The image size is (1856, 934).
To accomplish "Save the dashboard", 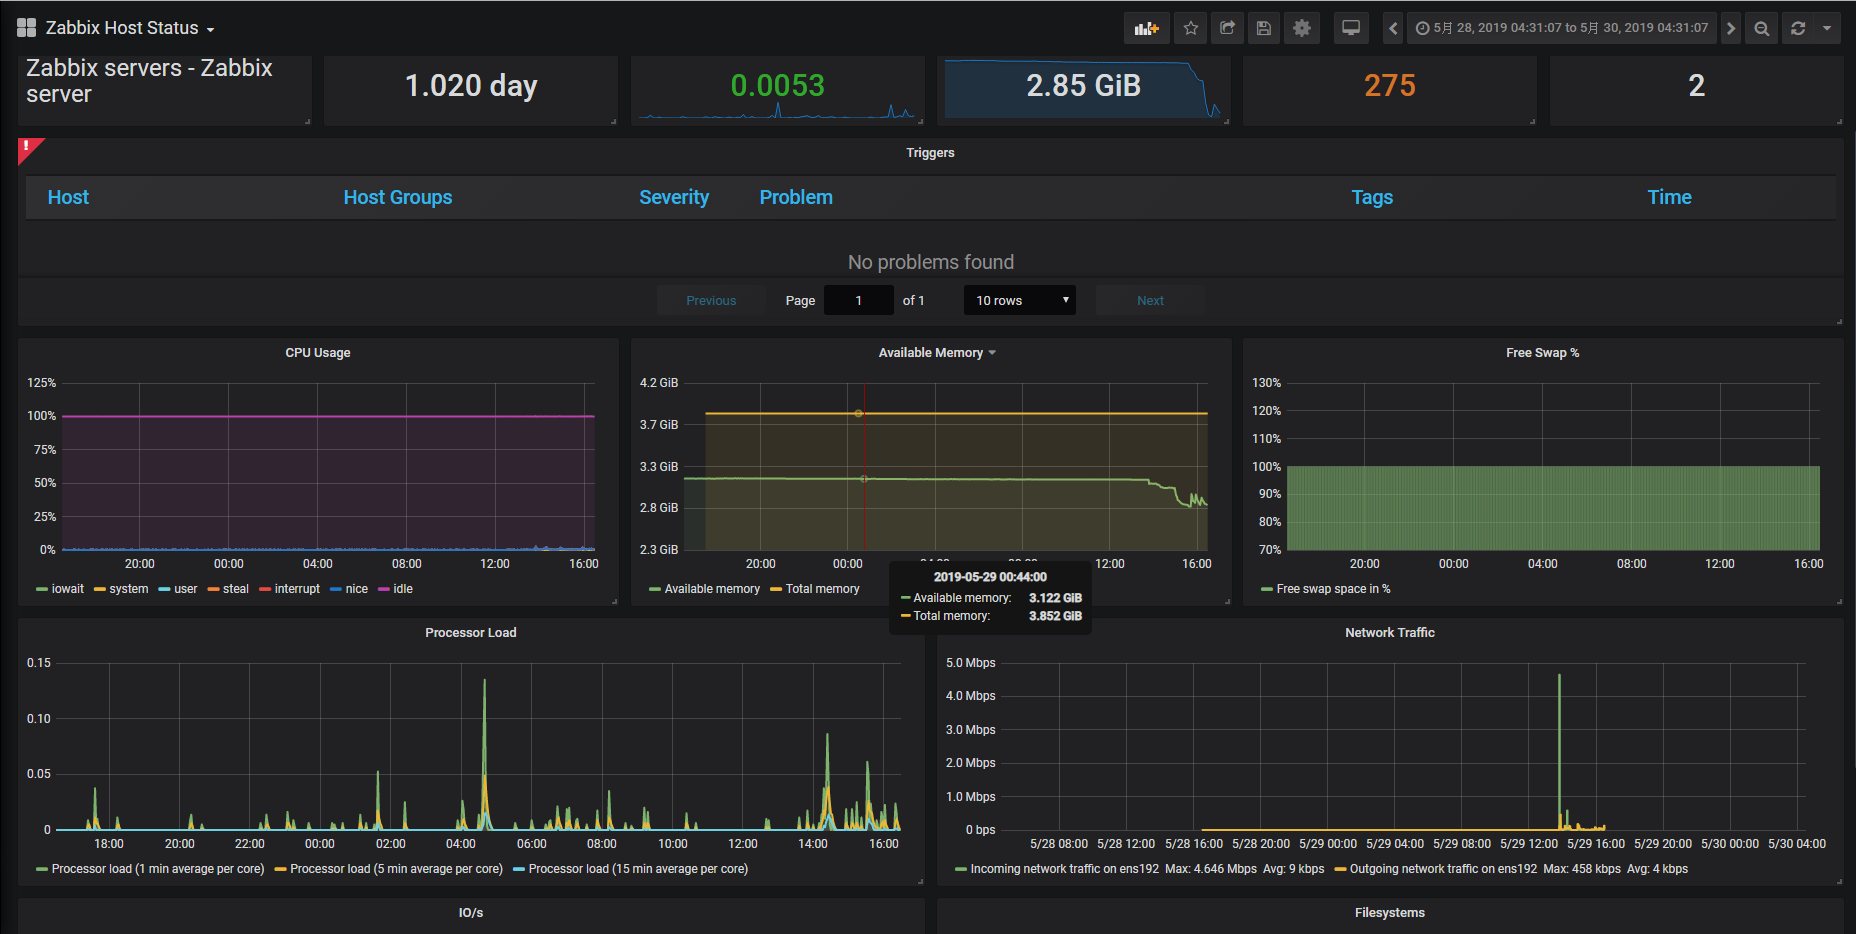I will [x=1264, y=28].
